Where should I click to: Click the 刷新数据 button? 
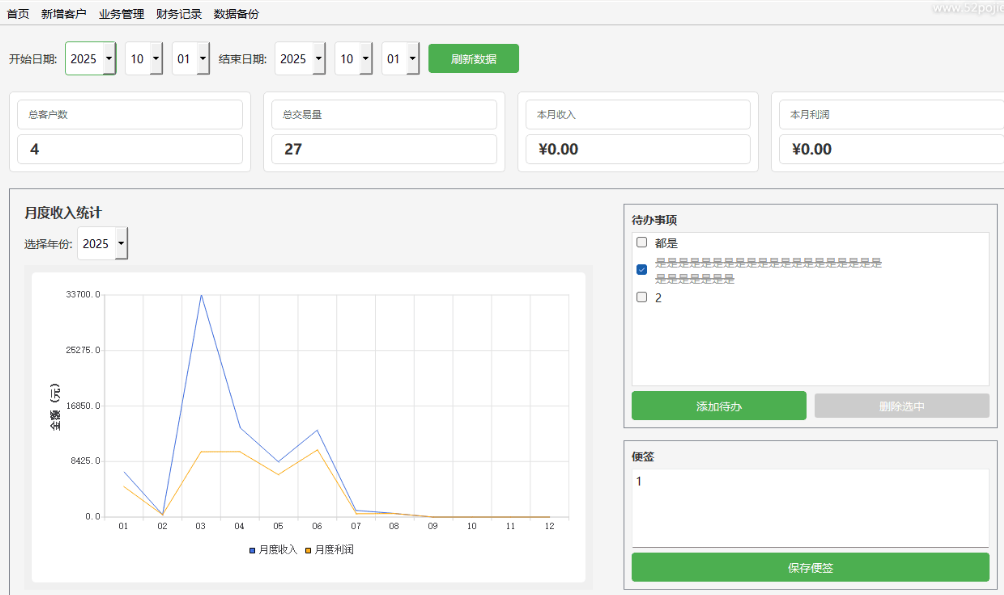[x=473, y=59]
